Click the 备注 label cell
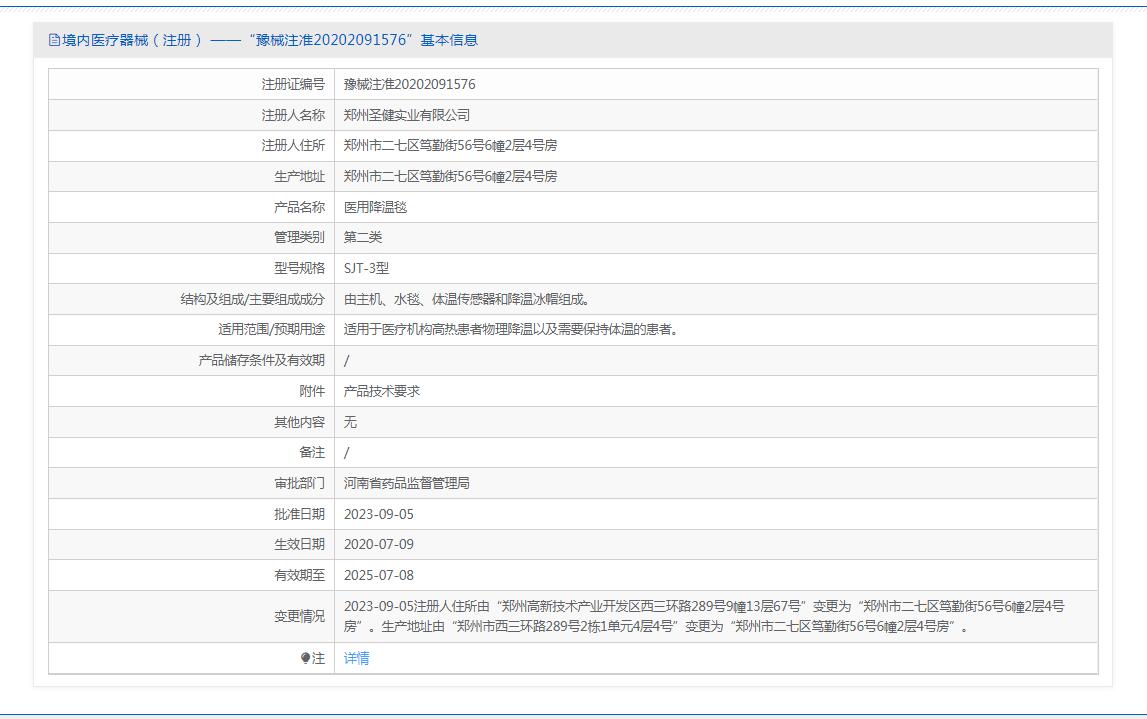 [x=192, y=452]
